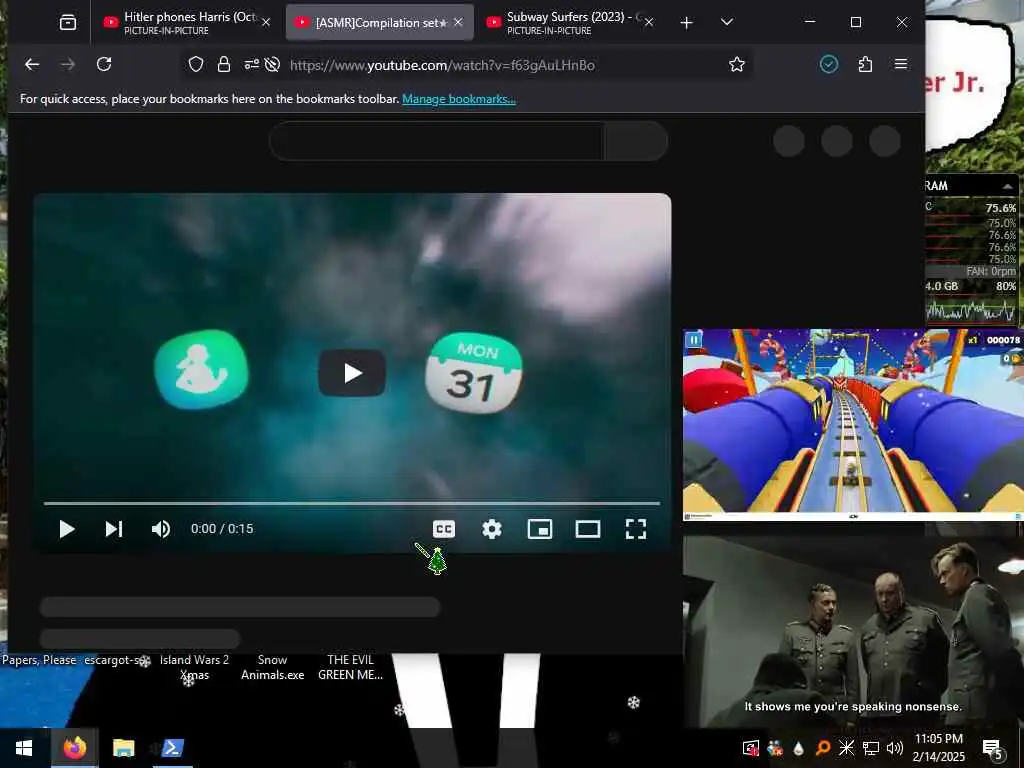Select the Island Wars 2 Xmas shortcut
The image size is (1024, 768).
195,667
